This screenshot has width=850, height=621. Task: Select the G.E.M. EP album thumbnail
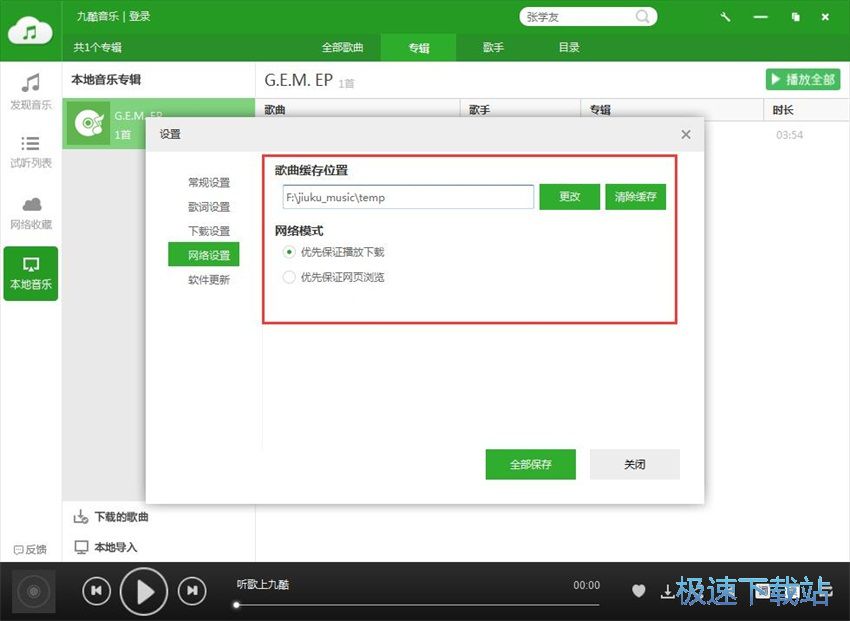89,124
